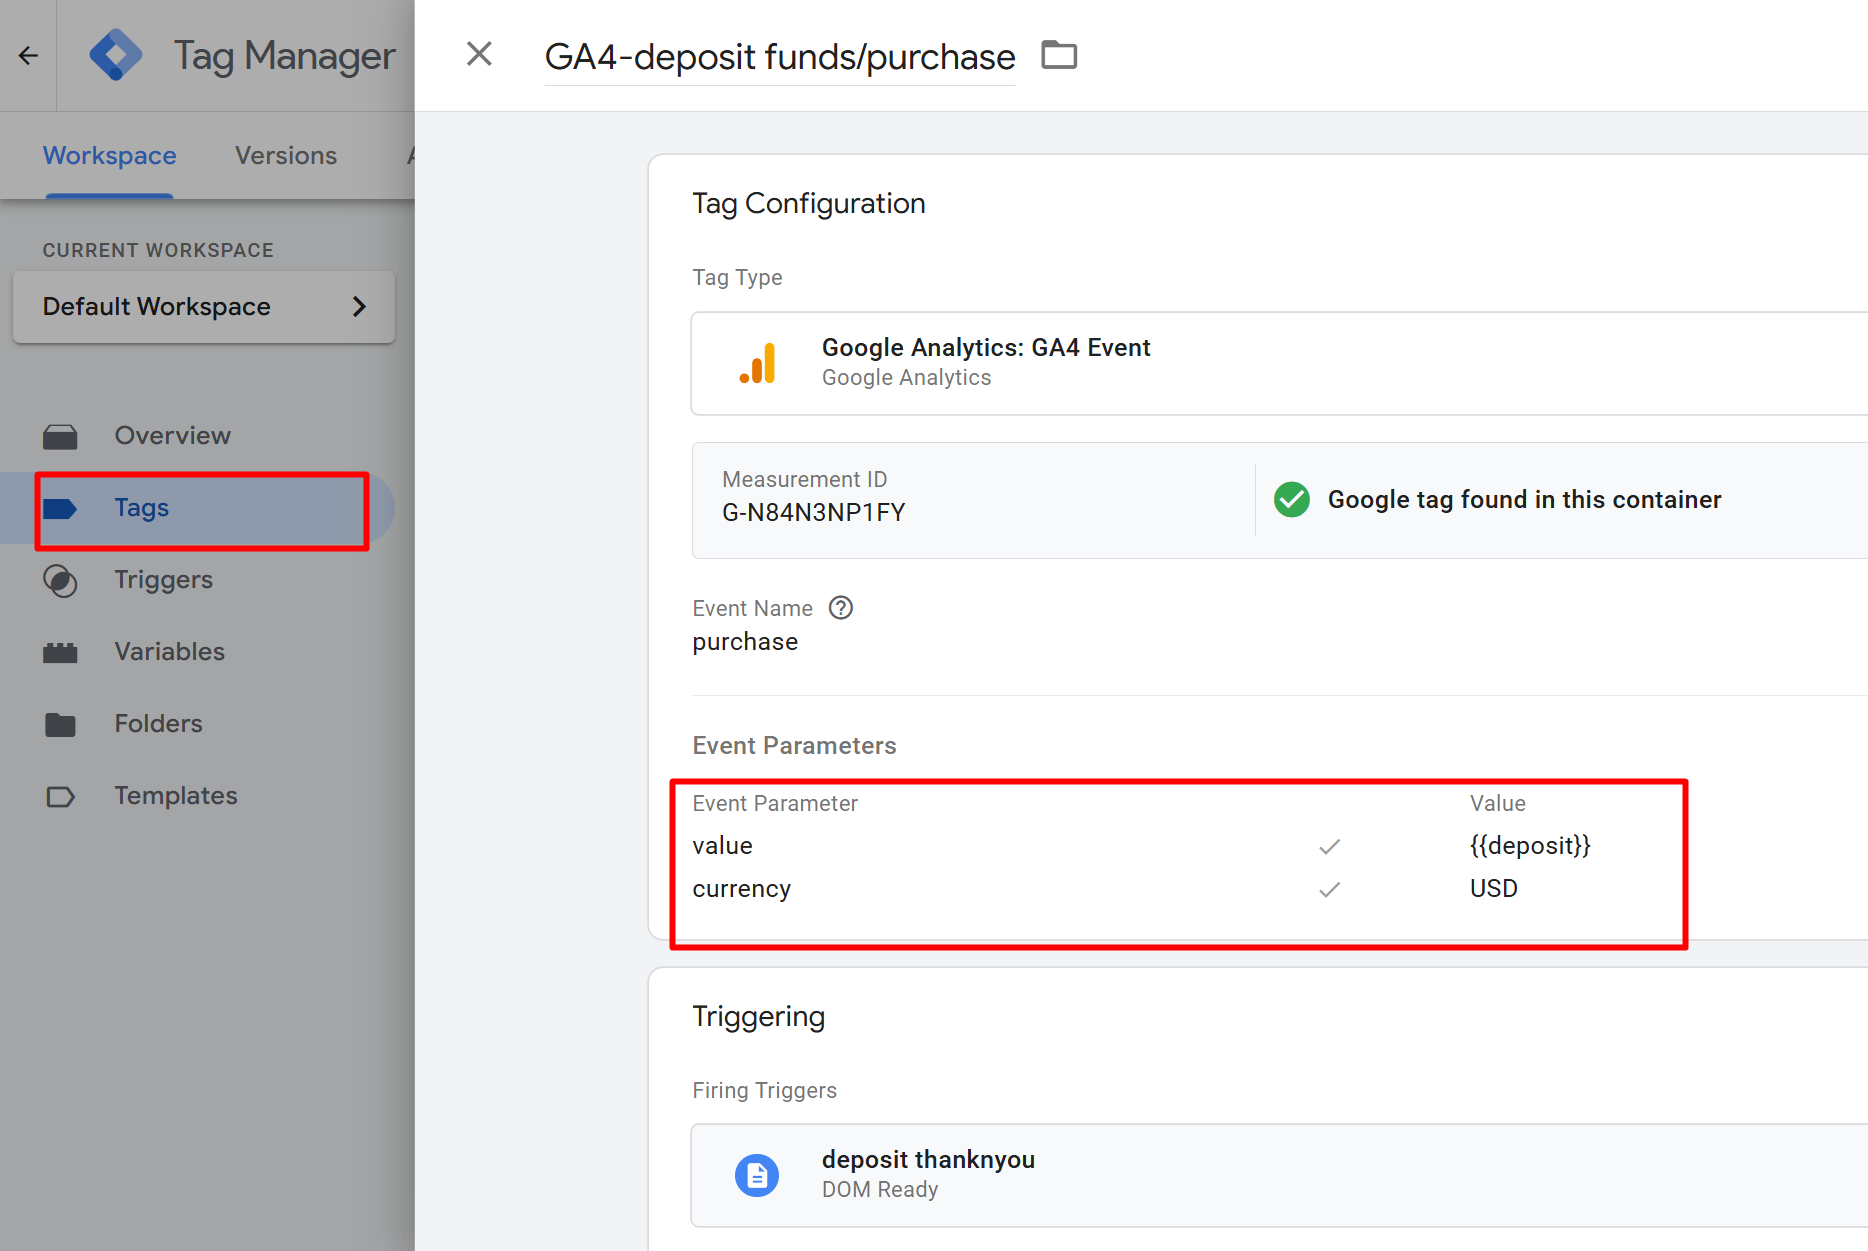
Task: Click the back arrow in Tag Manager header
Action: 28,56
